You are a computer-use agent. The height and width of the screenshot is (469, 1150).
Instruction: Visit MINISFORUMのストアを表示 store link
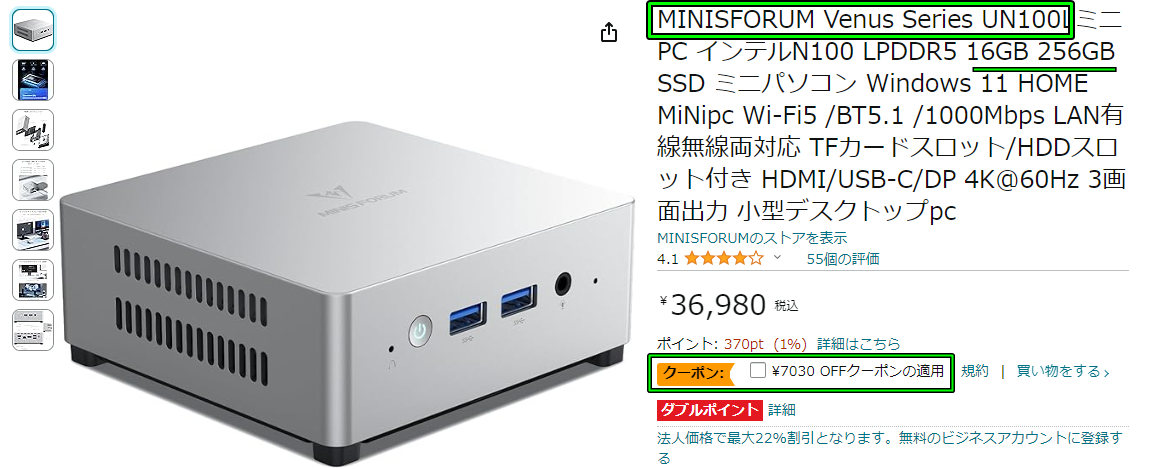click(x=752, y=238)
